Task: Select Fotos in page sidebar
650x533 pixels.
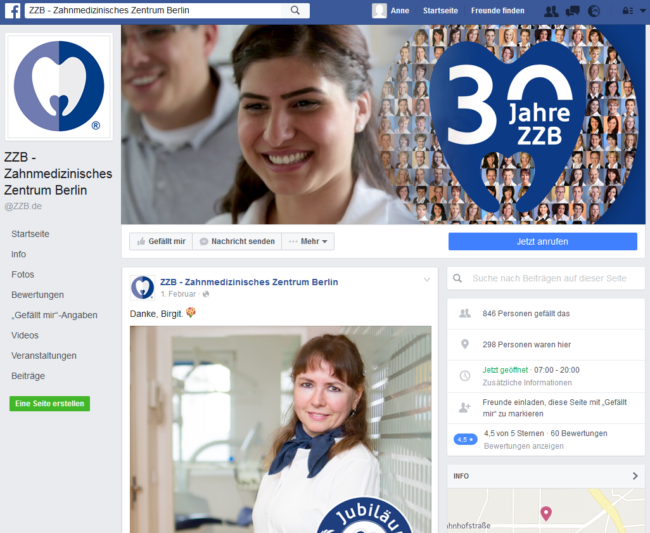Action: click(x=23, y=274)
